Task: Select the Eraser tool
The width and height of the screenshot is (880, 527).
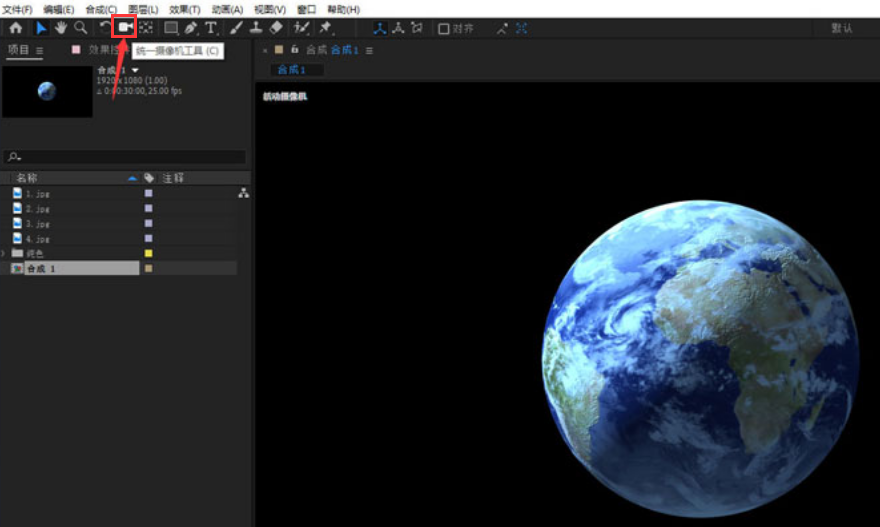Action: [x=276, y=28]
